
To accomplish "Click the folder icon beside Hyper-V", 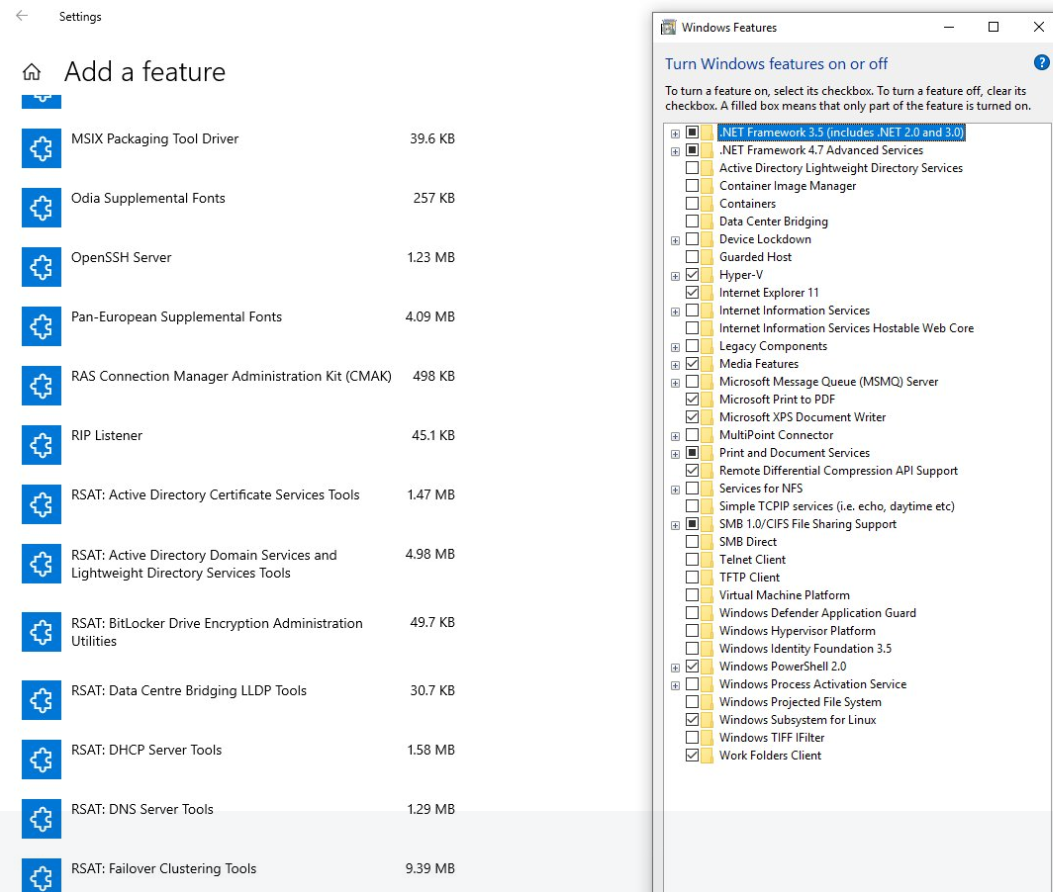I will 707,275.
